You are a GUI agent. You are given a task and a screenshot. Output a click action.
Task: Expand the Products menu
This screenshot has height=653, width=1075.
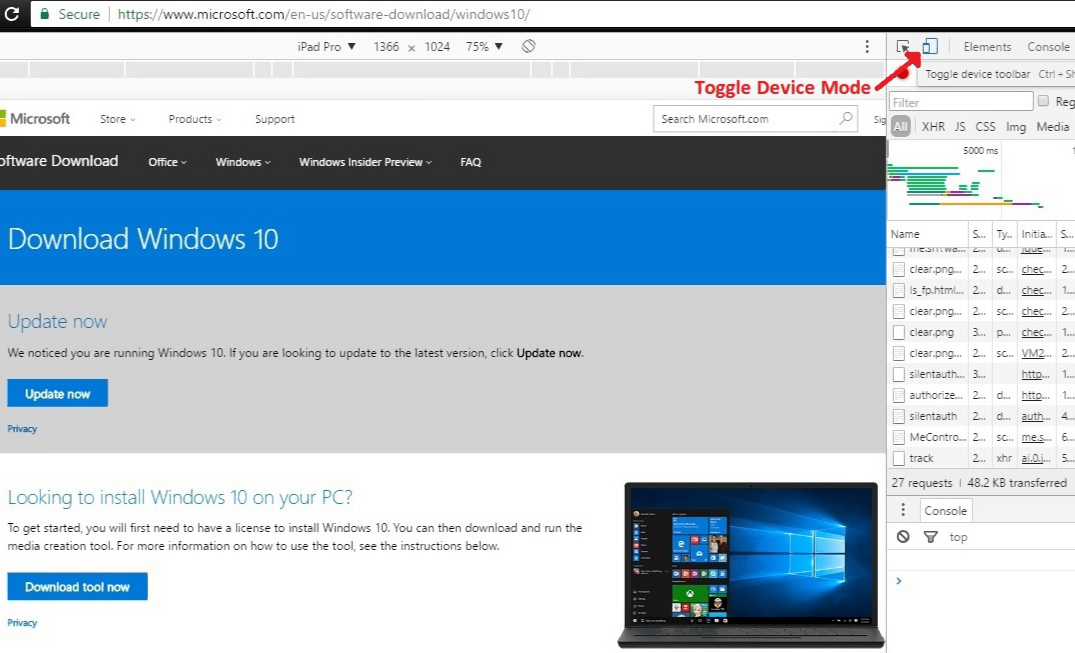195,119
